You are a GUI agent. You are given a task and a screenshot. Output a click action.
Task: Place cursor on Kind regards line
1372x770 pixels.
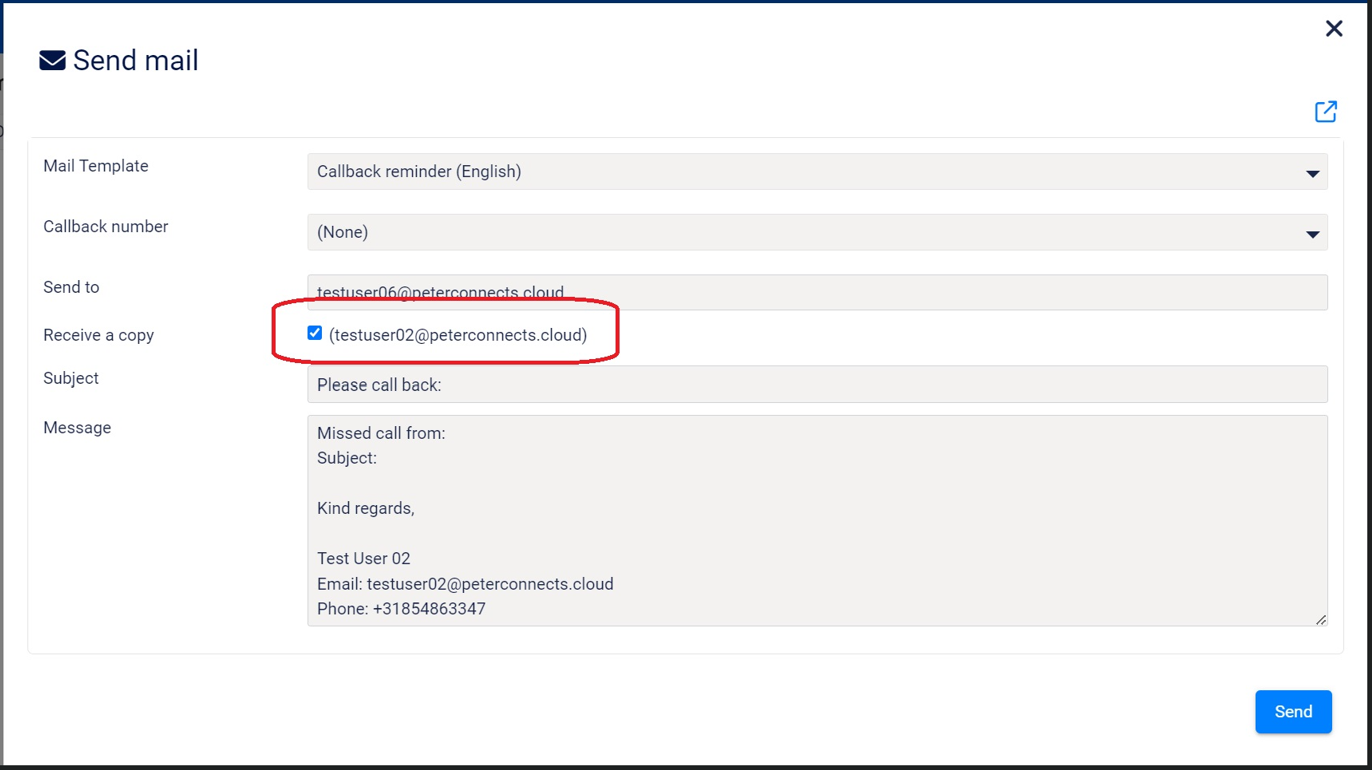[366, 508]
